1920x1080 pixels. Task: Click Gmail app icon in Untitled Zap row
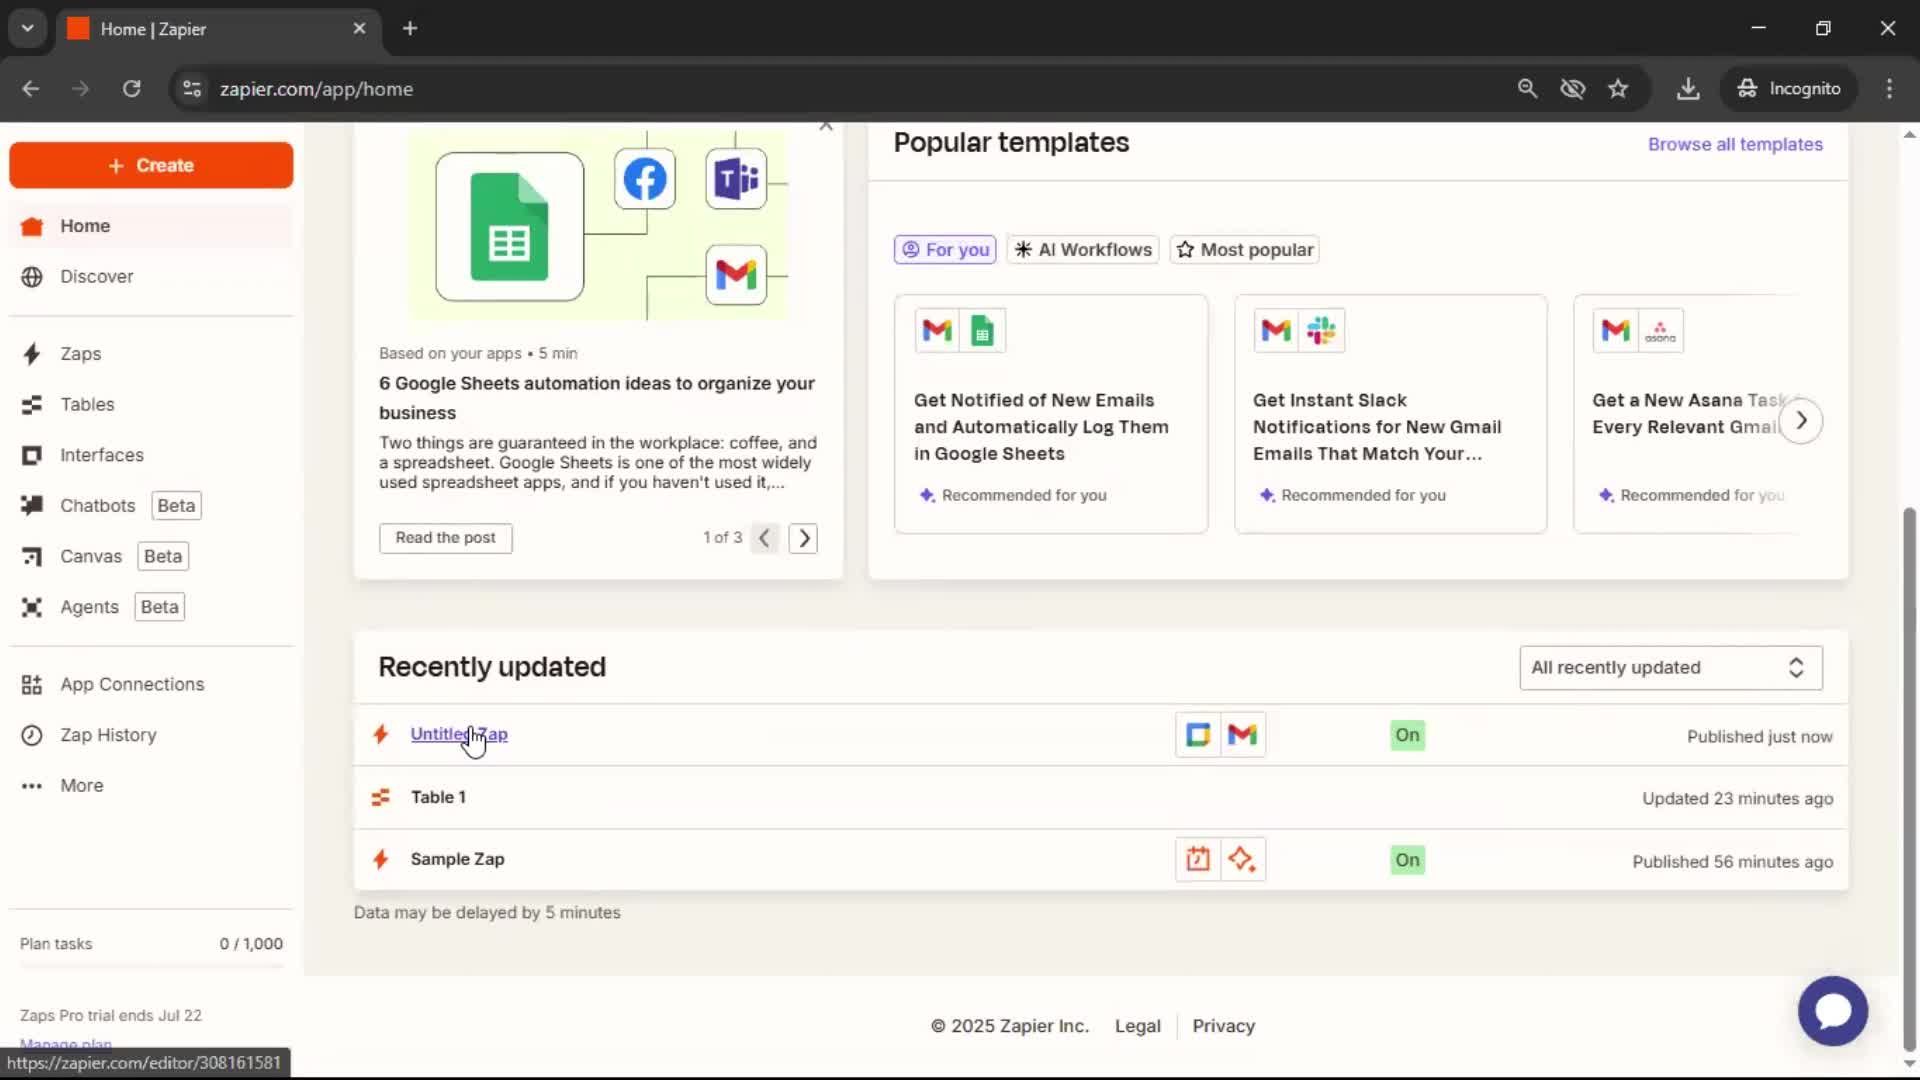[x=1242, y=735]
